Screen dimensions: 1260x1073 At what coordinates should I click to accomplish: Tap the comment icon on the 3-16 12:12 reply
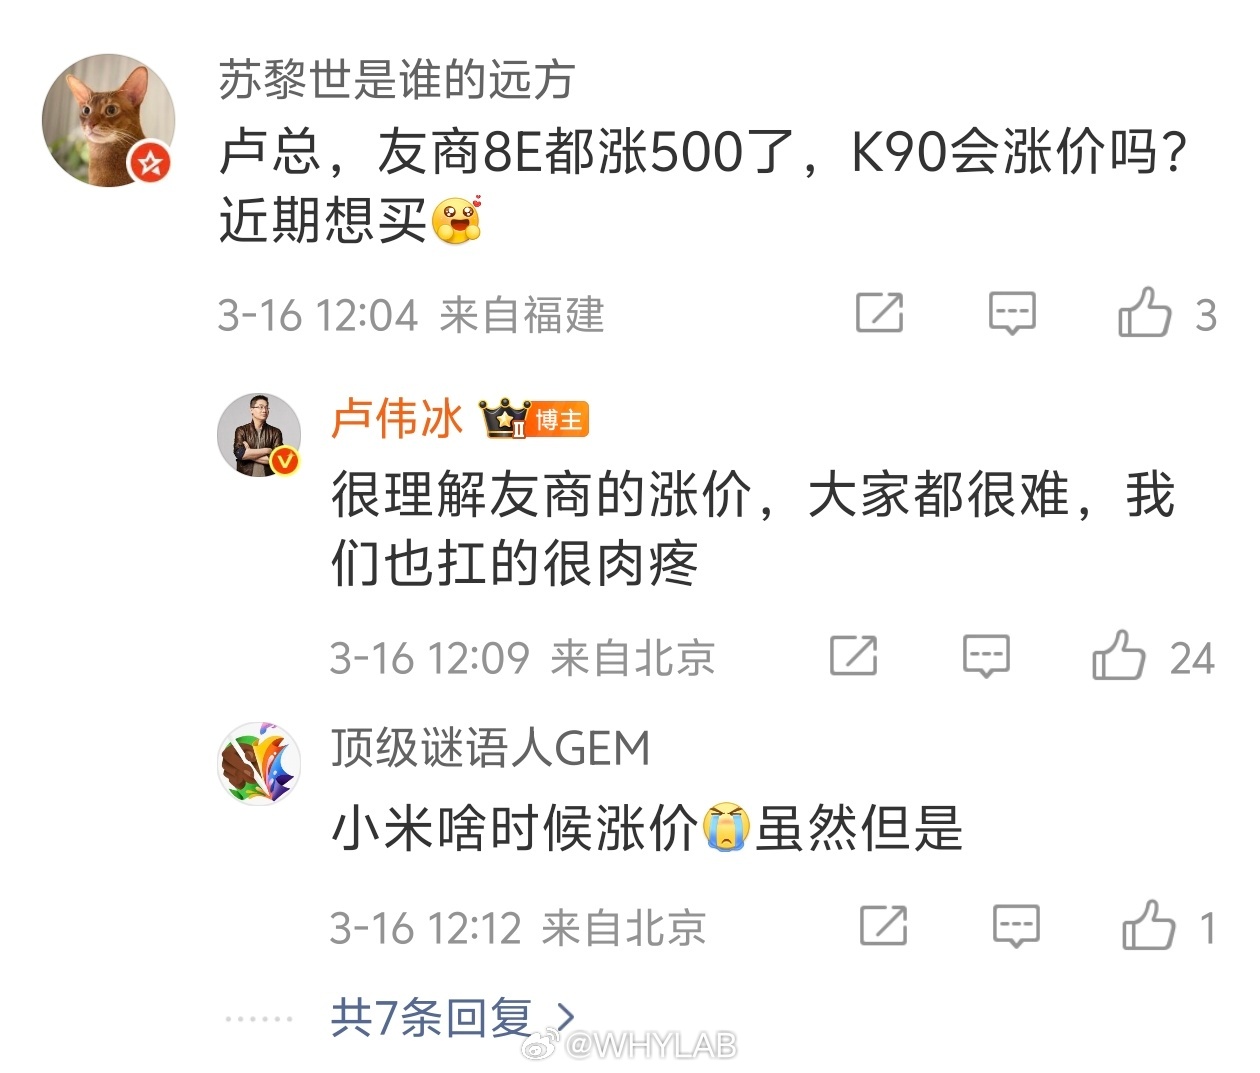1016,926
